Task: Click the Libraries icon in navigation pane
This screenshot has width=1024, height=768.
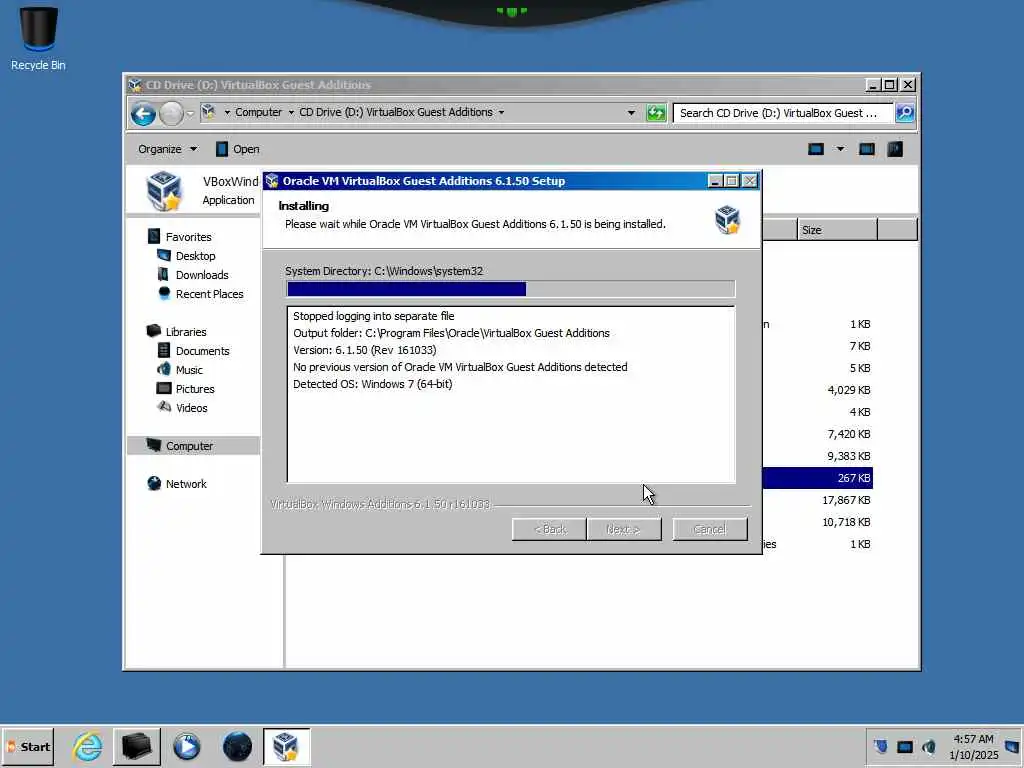Action: pos(154,331)
